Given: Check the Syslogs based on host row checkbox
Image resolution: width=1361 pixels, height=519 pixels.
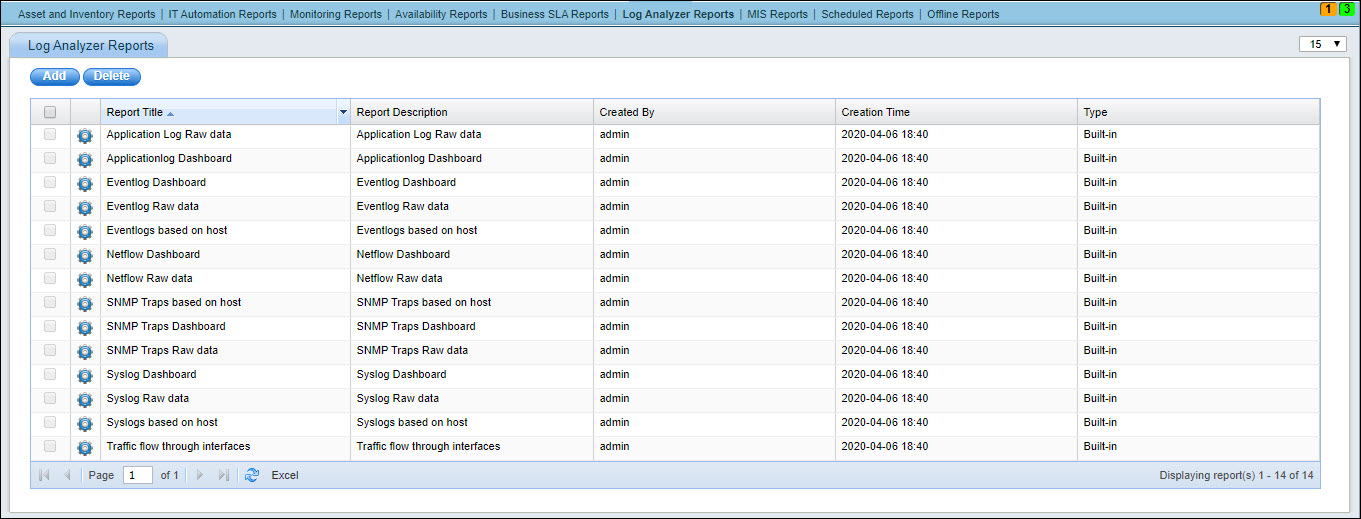Looking at the screenshot, I should (50, 422).
